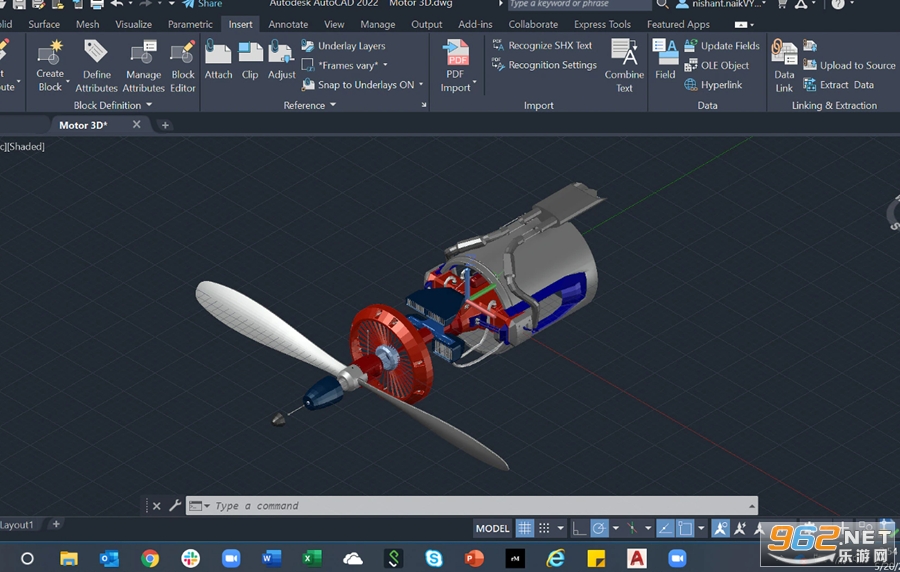Toggle 2D object snap
Image resolution: width=900 pixels, height=572 pixels.
685,528
